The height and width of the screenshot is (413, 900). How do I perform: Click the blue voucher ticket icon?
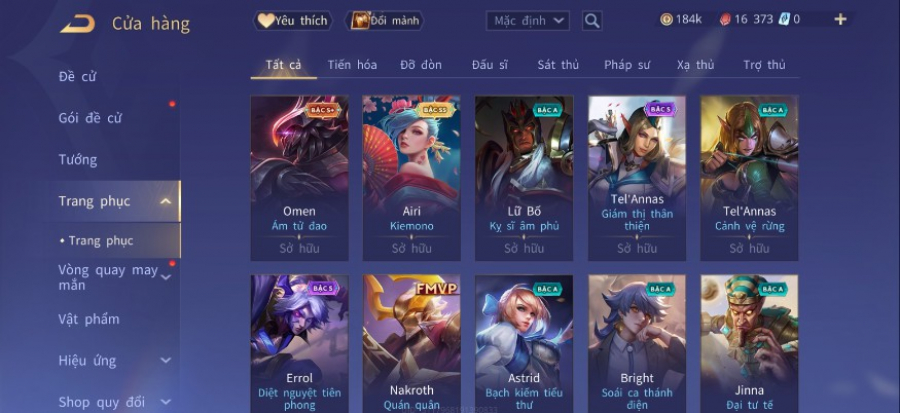click(x=784, y=20)
